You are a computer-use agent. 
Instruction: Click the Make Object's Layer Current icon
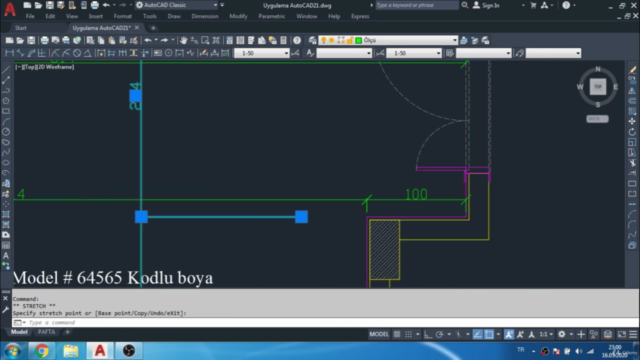pos(464,40)
